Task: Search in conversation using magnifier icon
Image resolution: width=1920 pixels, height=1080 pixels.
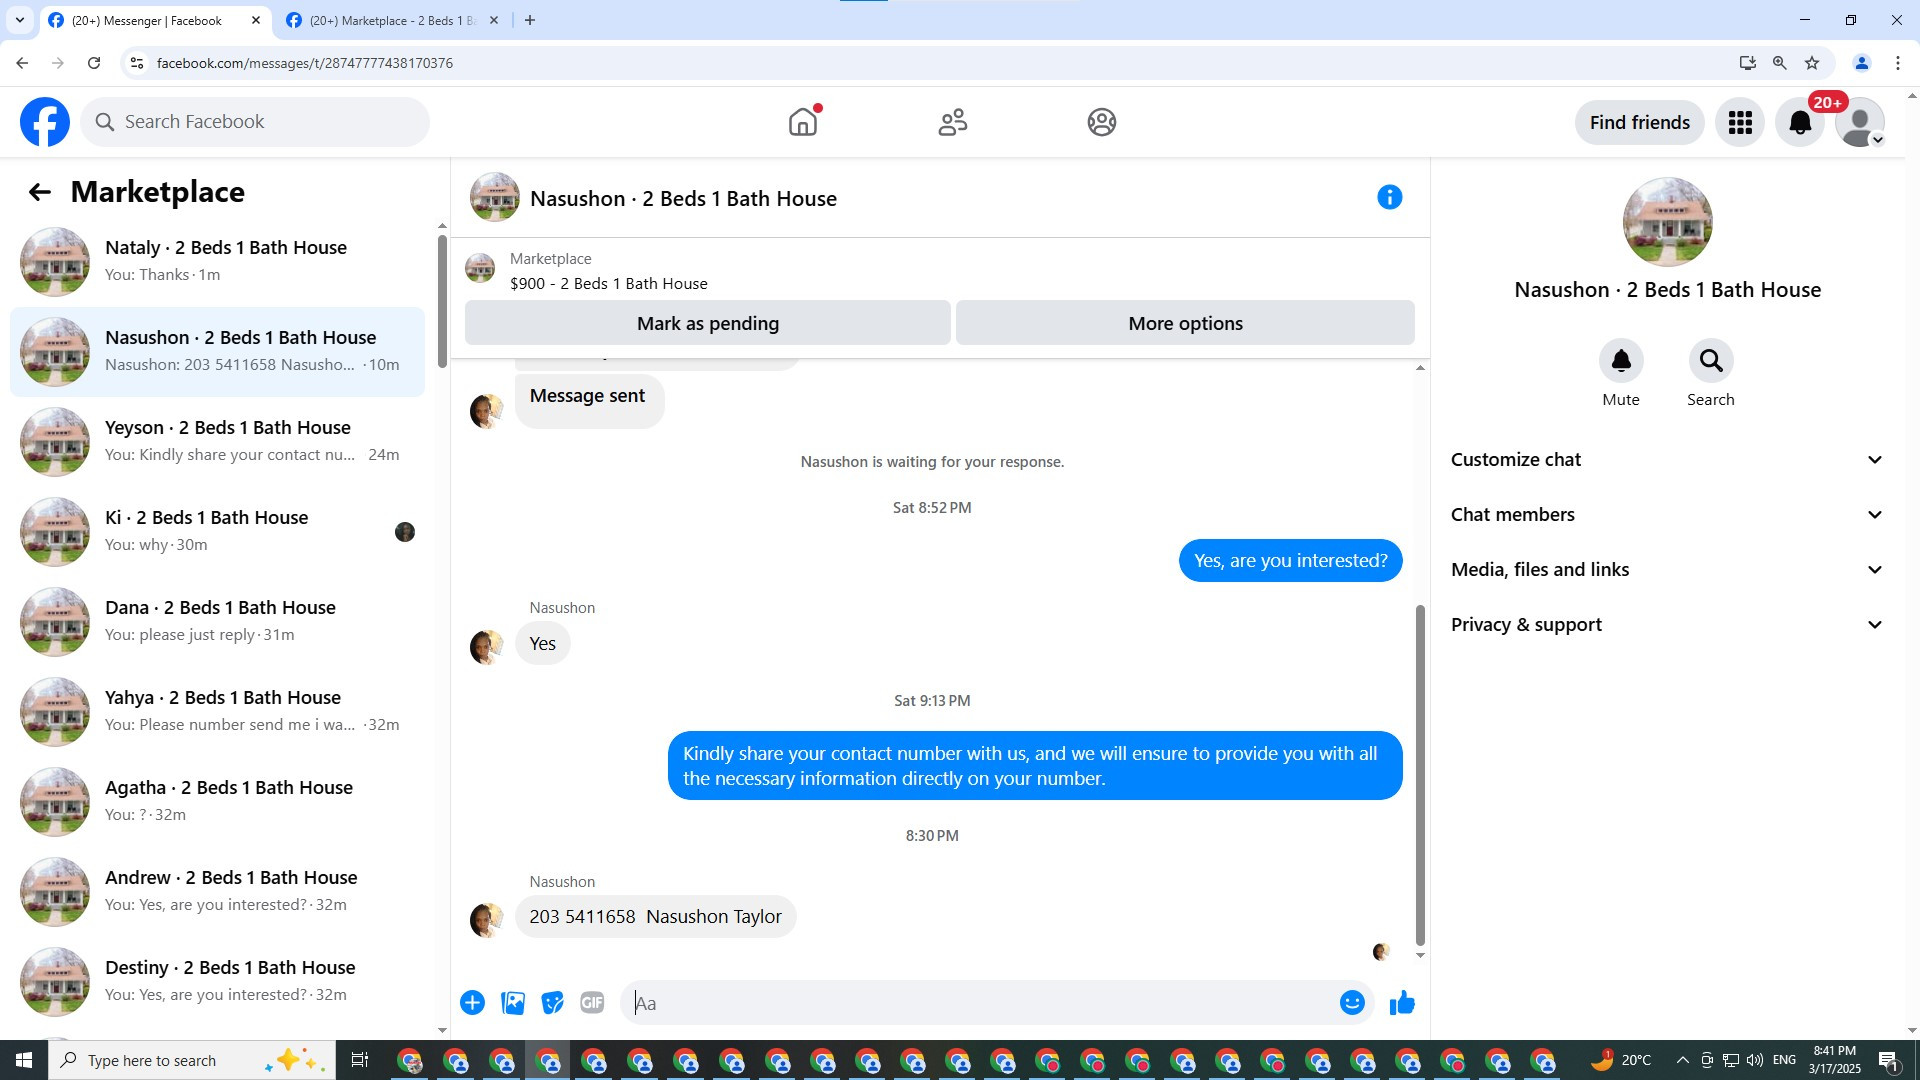Action: [1711, 360]
